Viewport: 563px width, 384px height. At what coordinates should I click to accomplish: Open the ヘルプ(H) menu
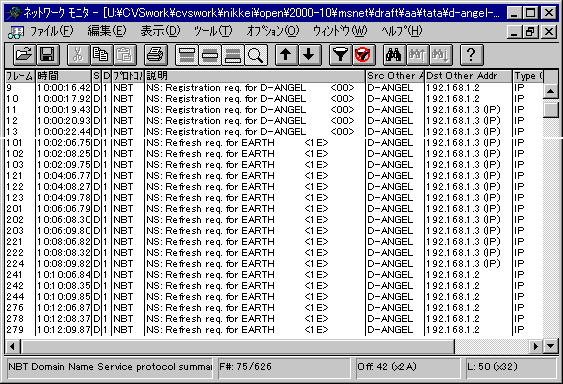click(x=402, y=31)
